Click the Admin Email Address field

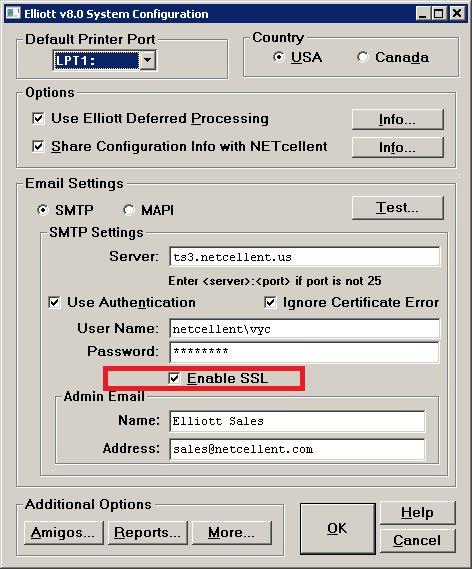tap(297, 449)
